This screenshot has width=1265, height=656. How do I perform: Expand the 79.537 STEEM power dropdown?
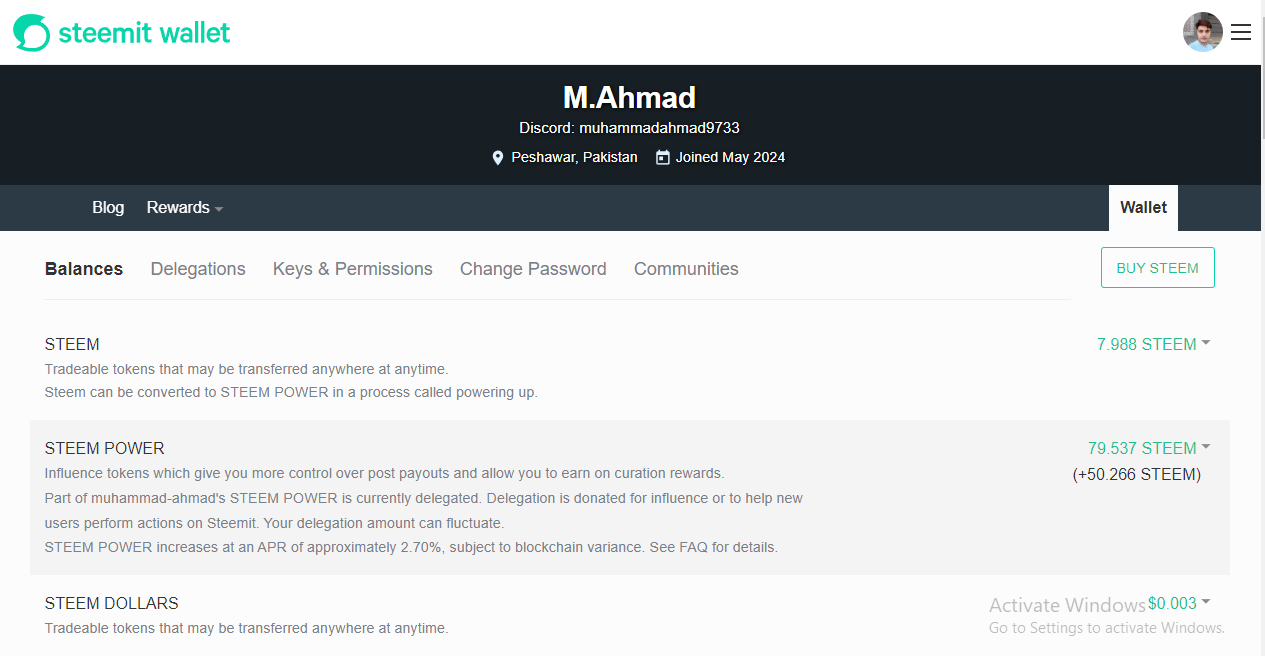[x=1149, y=448]
